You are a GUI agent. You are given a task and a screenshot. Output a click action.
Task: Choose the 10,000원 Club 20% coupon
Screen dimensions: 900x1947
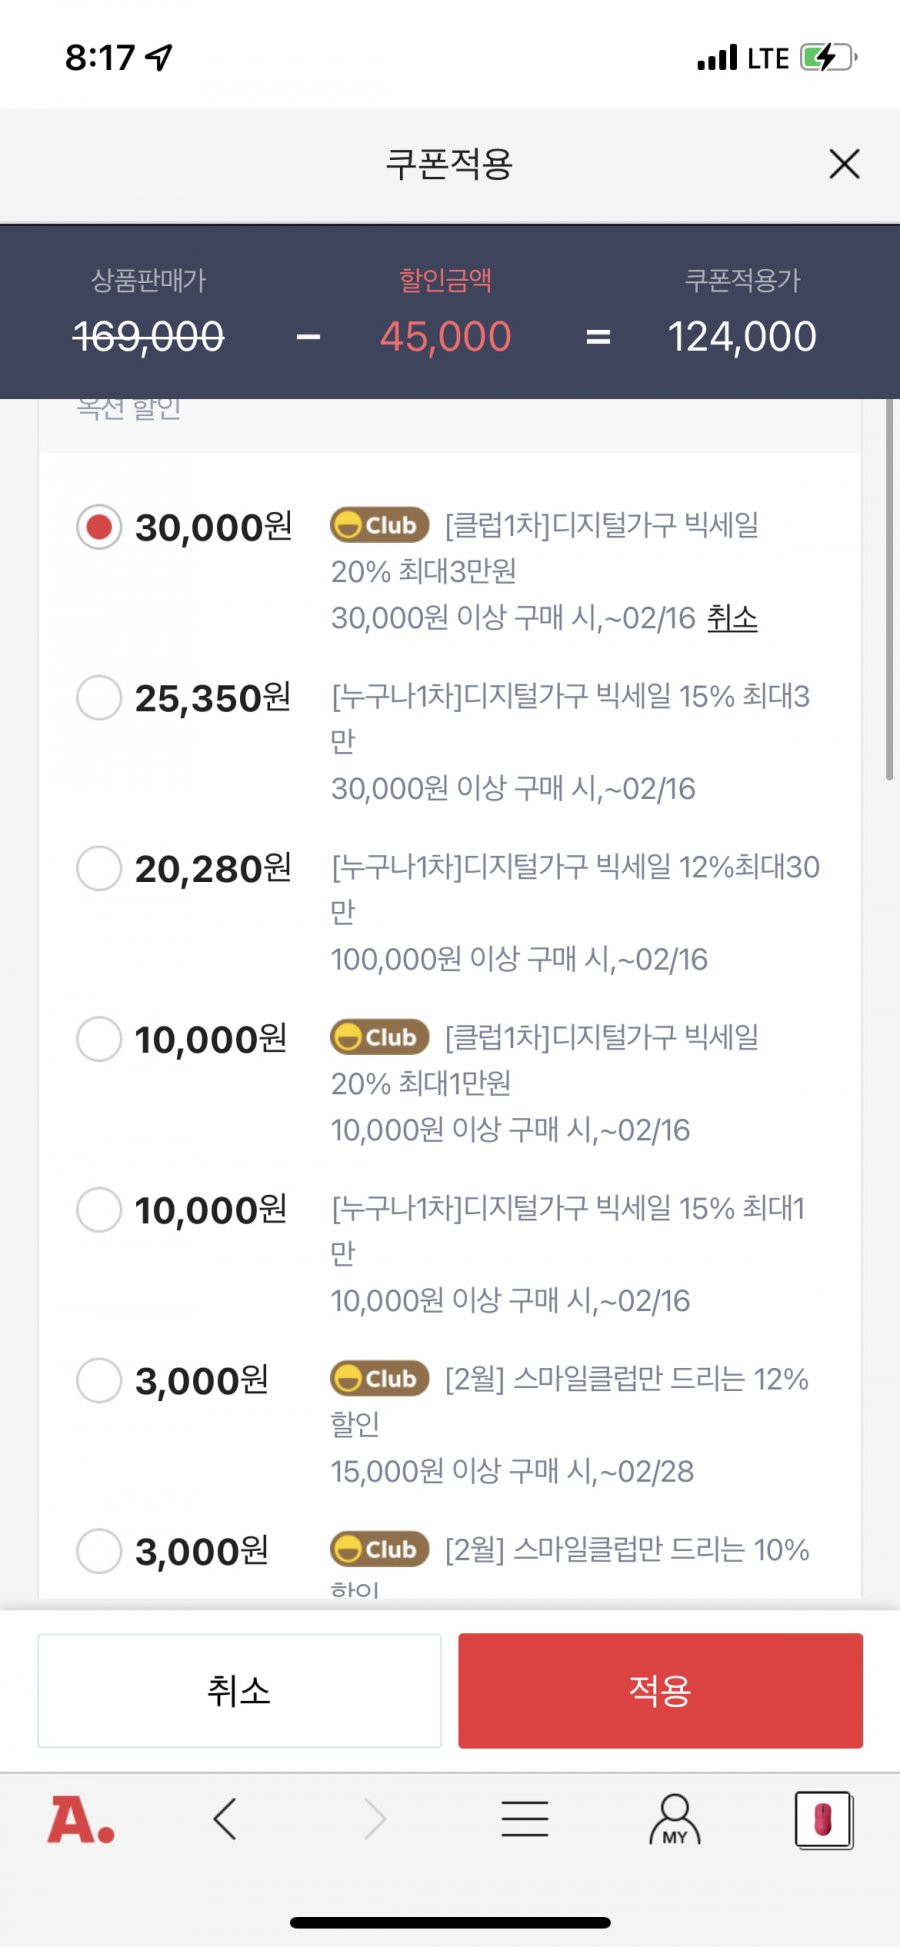coord(99,1039)
